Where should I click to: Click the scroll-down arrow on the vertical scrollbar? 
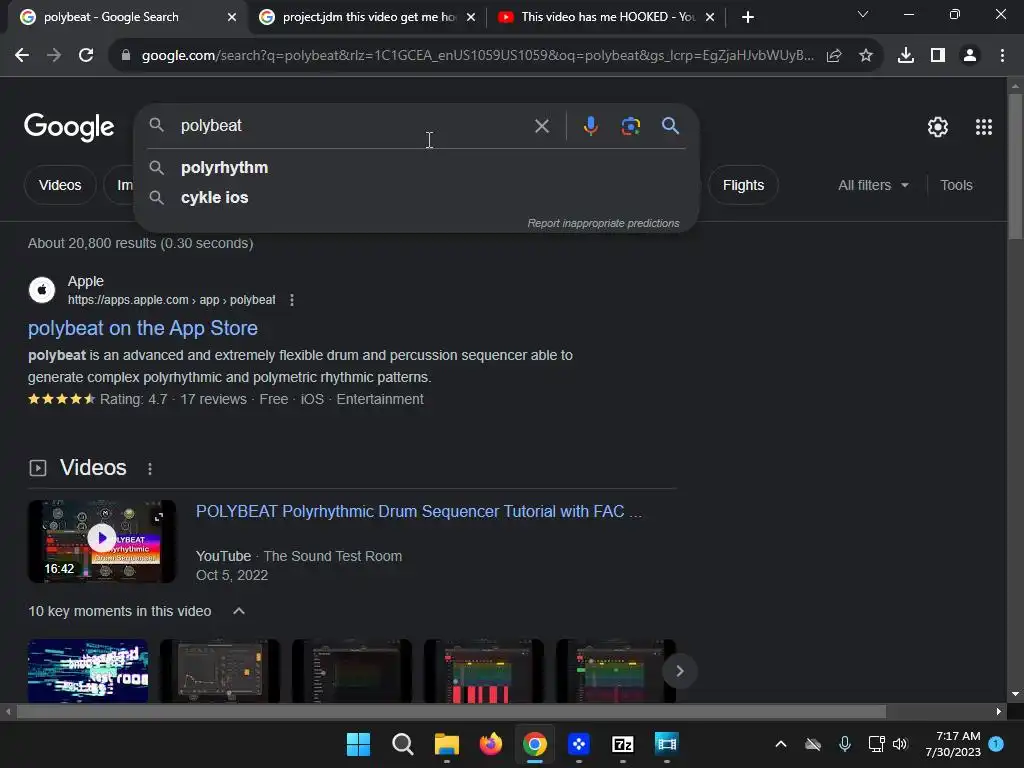1016,694
